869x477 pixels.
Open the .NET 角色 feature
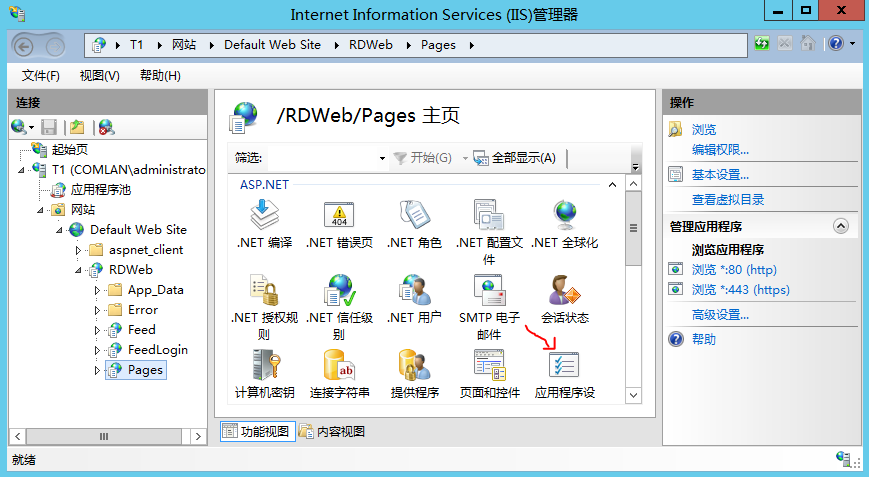(x=414, y=214)
